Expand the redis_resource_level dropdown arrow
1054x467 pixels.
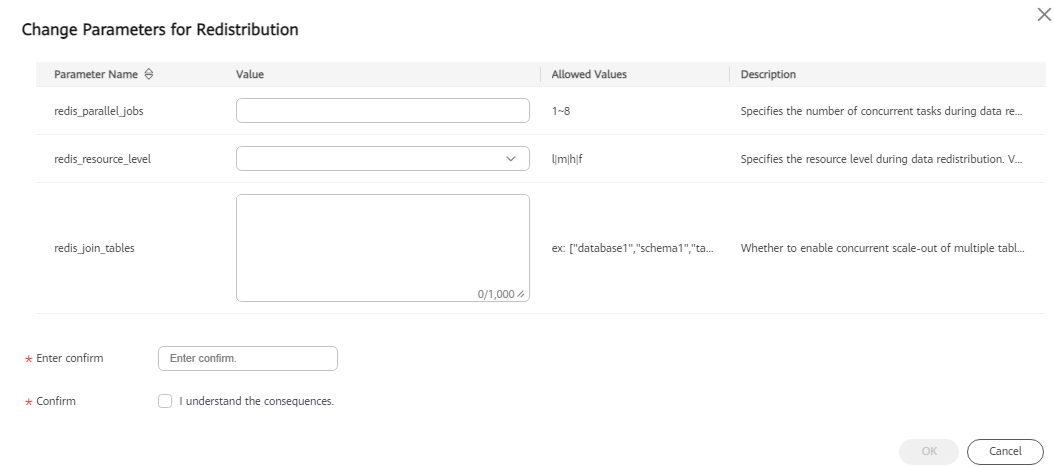point(510,159)
